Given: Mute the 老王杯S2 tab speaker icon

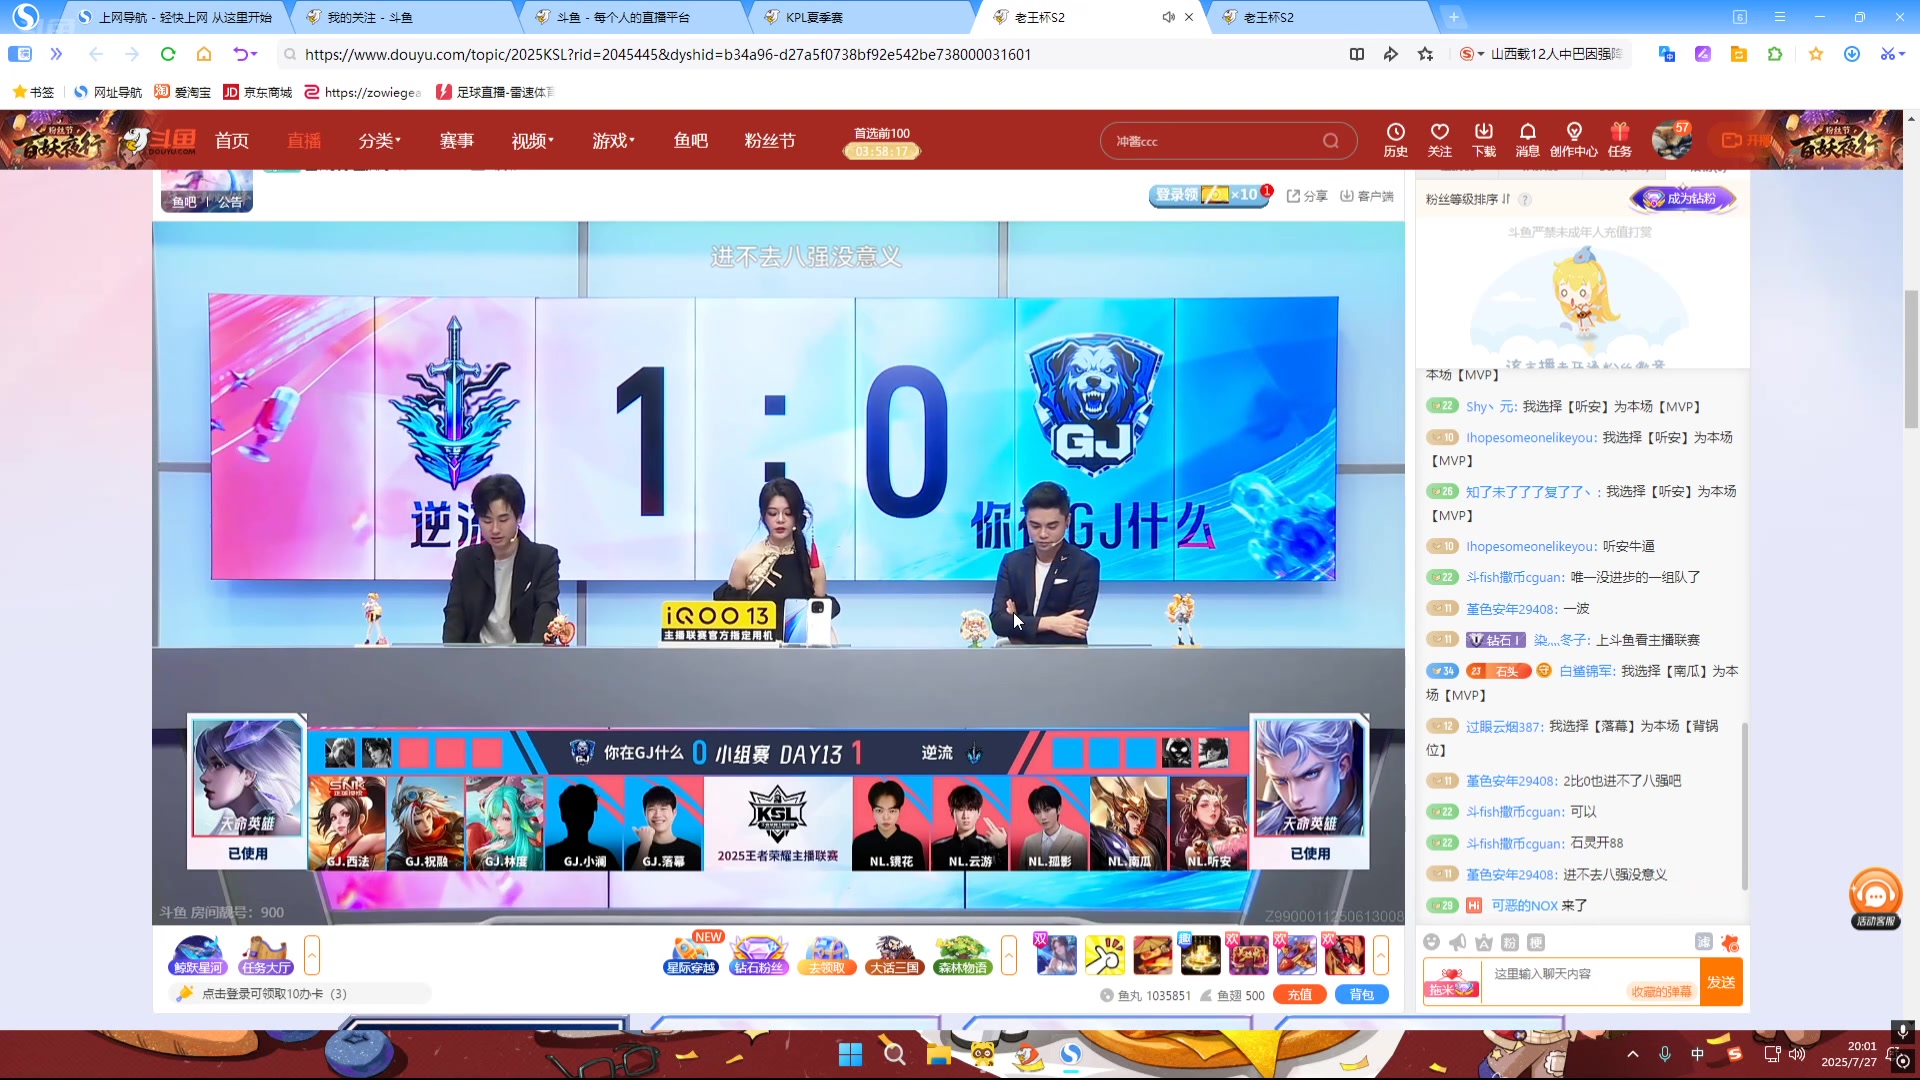Looking at the screenshot, I should pyautogui.click(x=1168, y=17).
